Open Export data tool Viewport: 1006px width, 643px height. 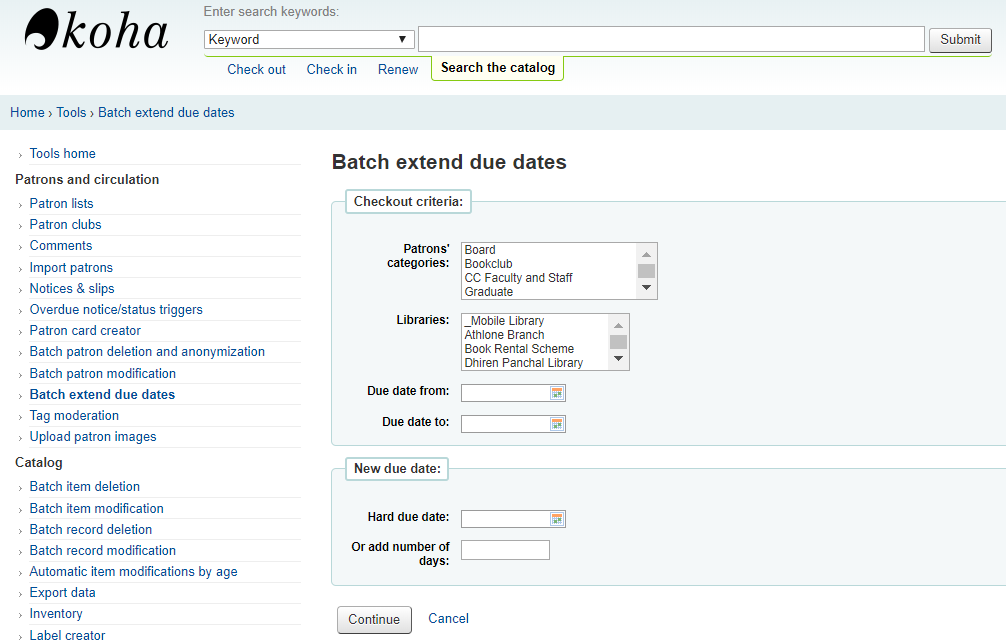pos(62,593)
